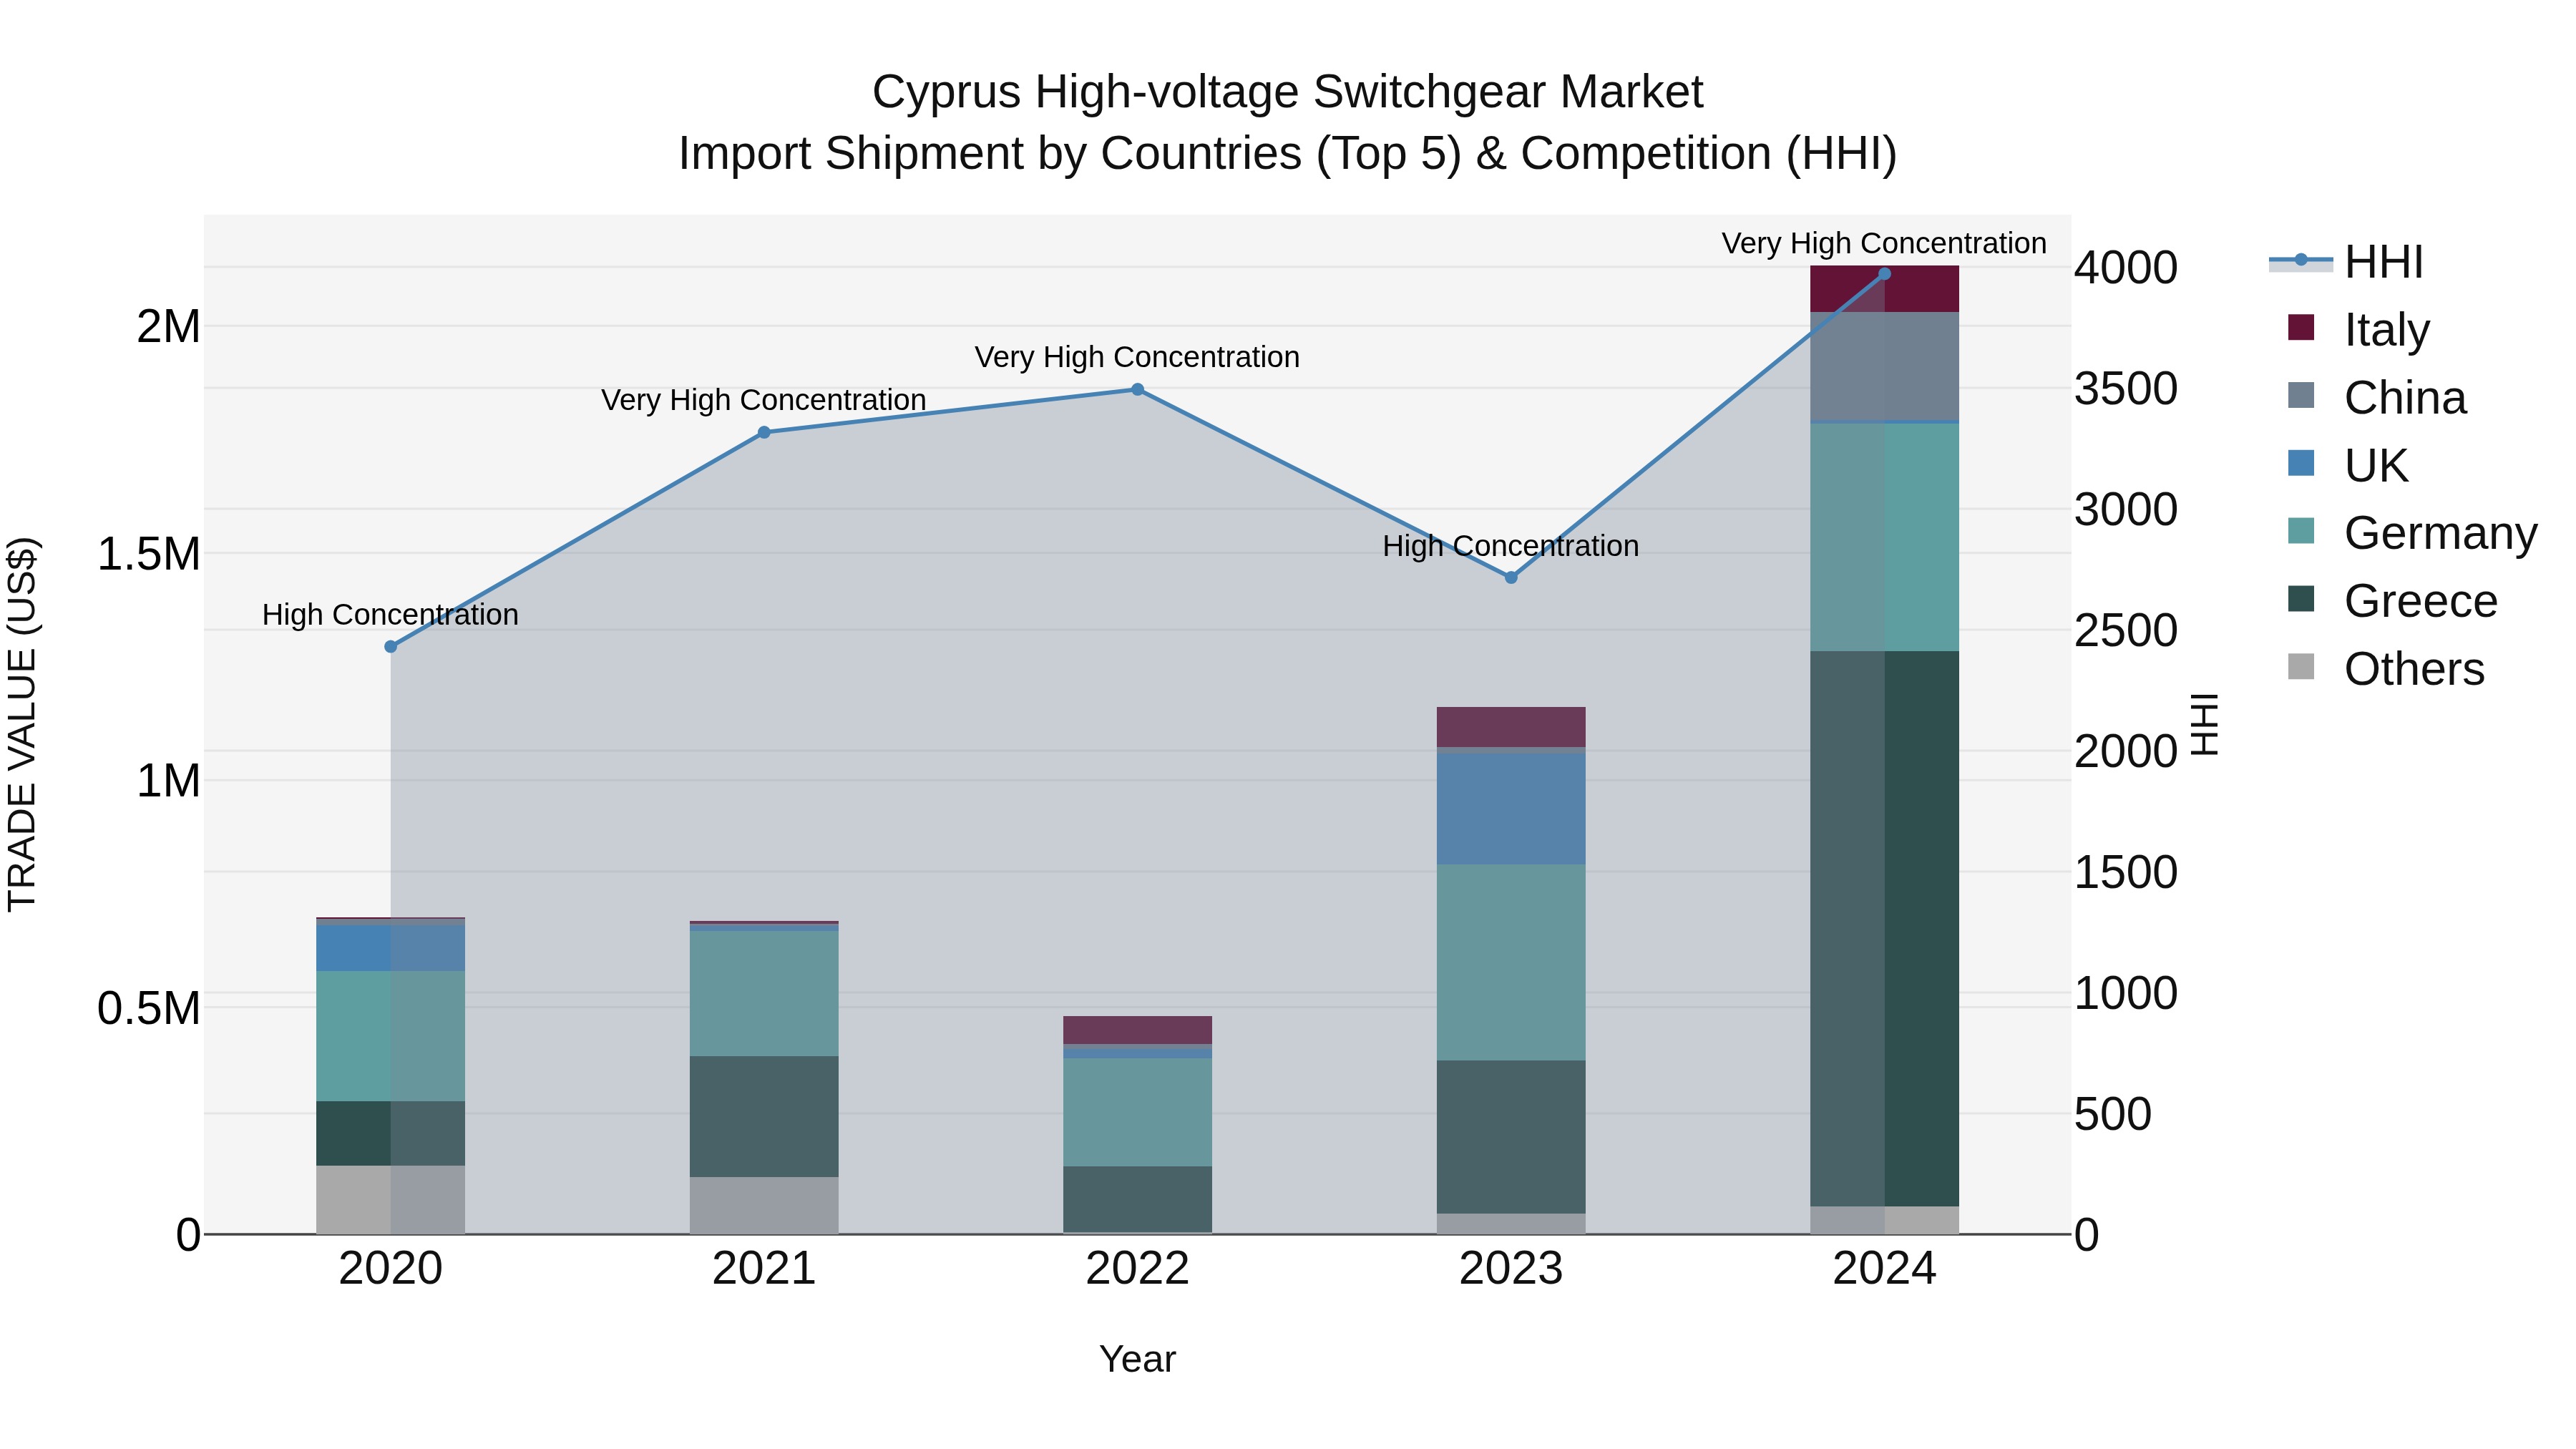Select the Greece segment in 2022 bar
This screenshot has width=2576, height=1449.
pyautogui.click(x=1138, y=1199)
